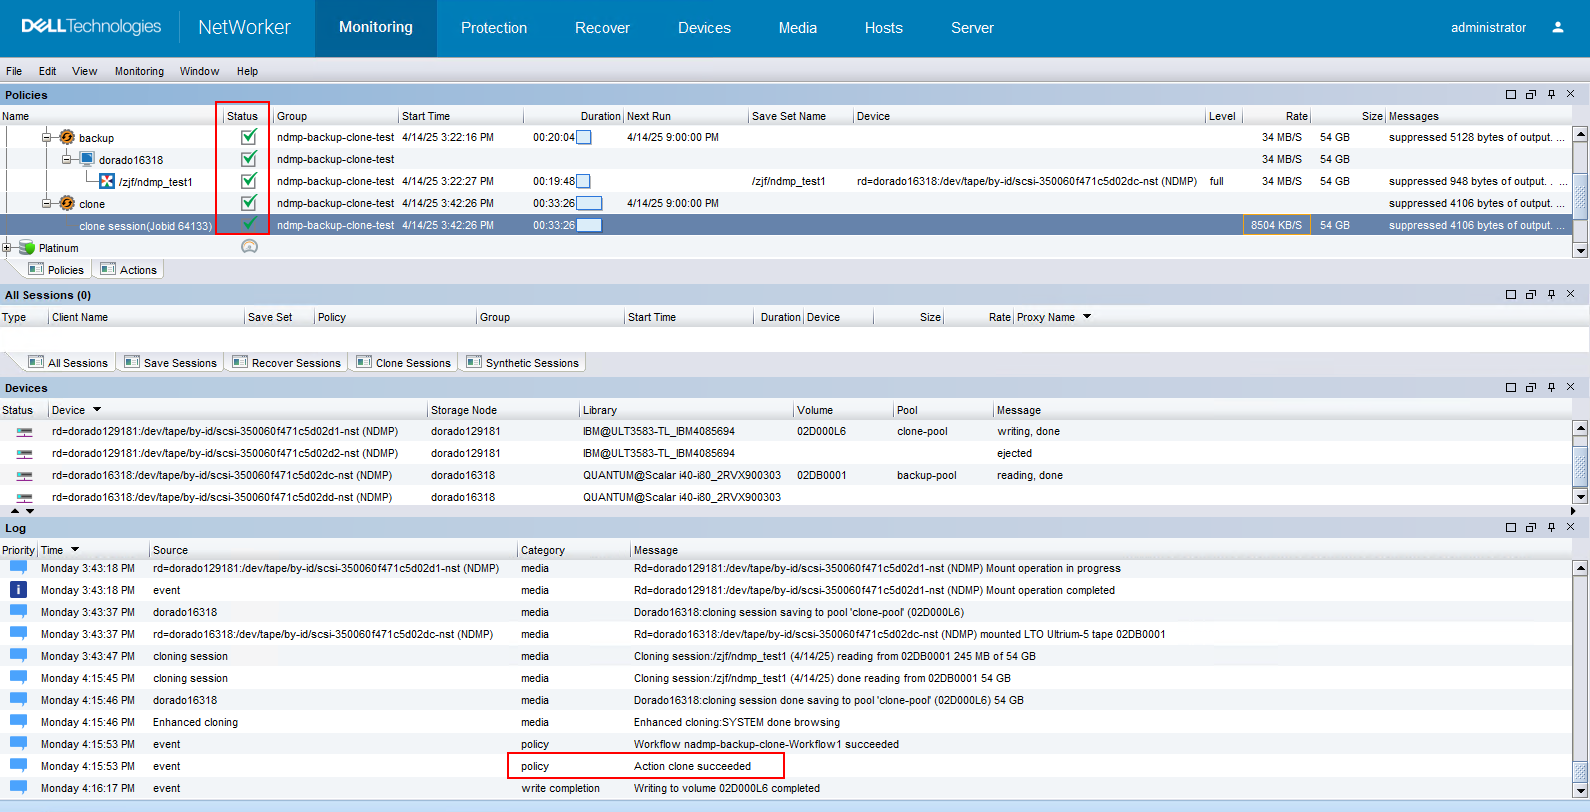
Task: Open the Device column sort dropdown arrow
Action: (97, 410)
